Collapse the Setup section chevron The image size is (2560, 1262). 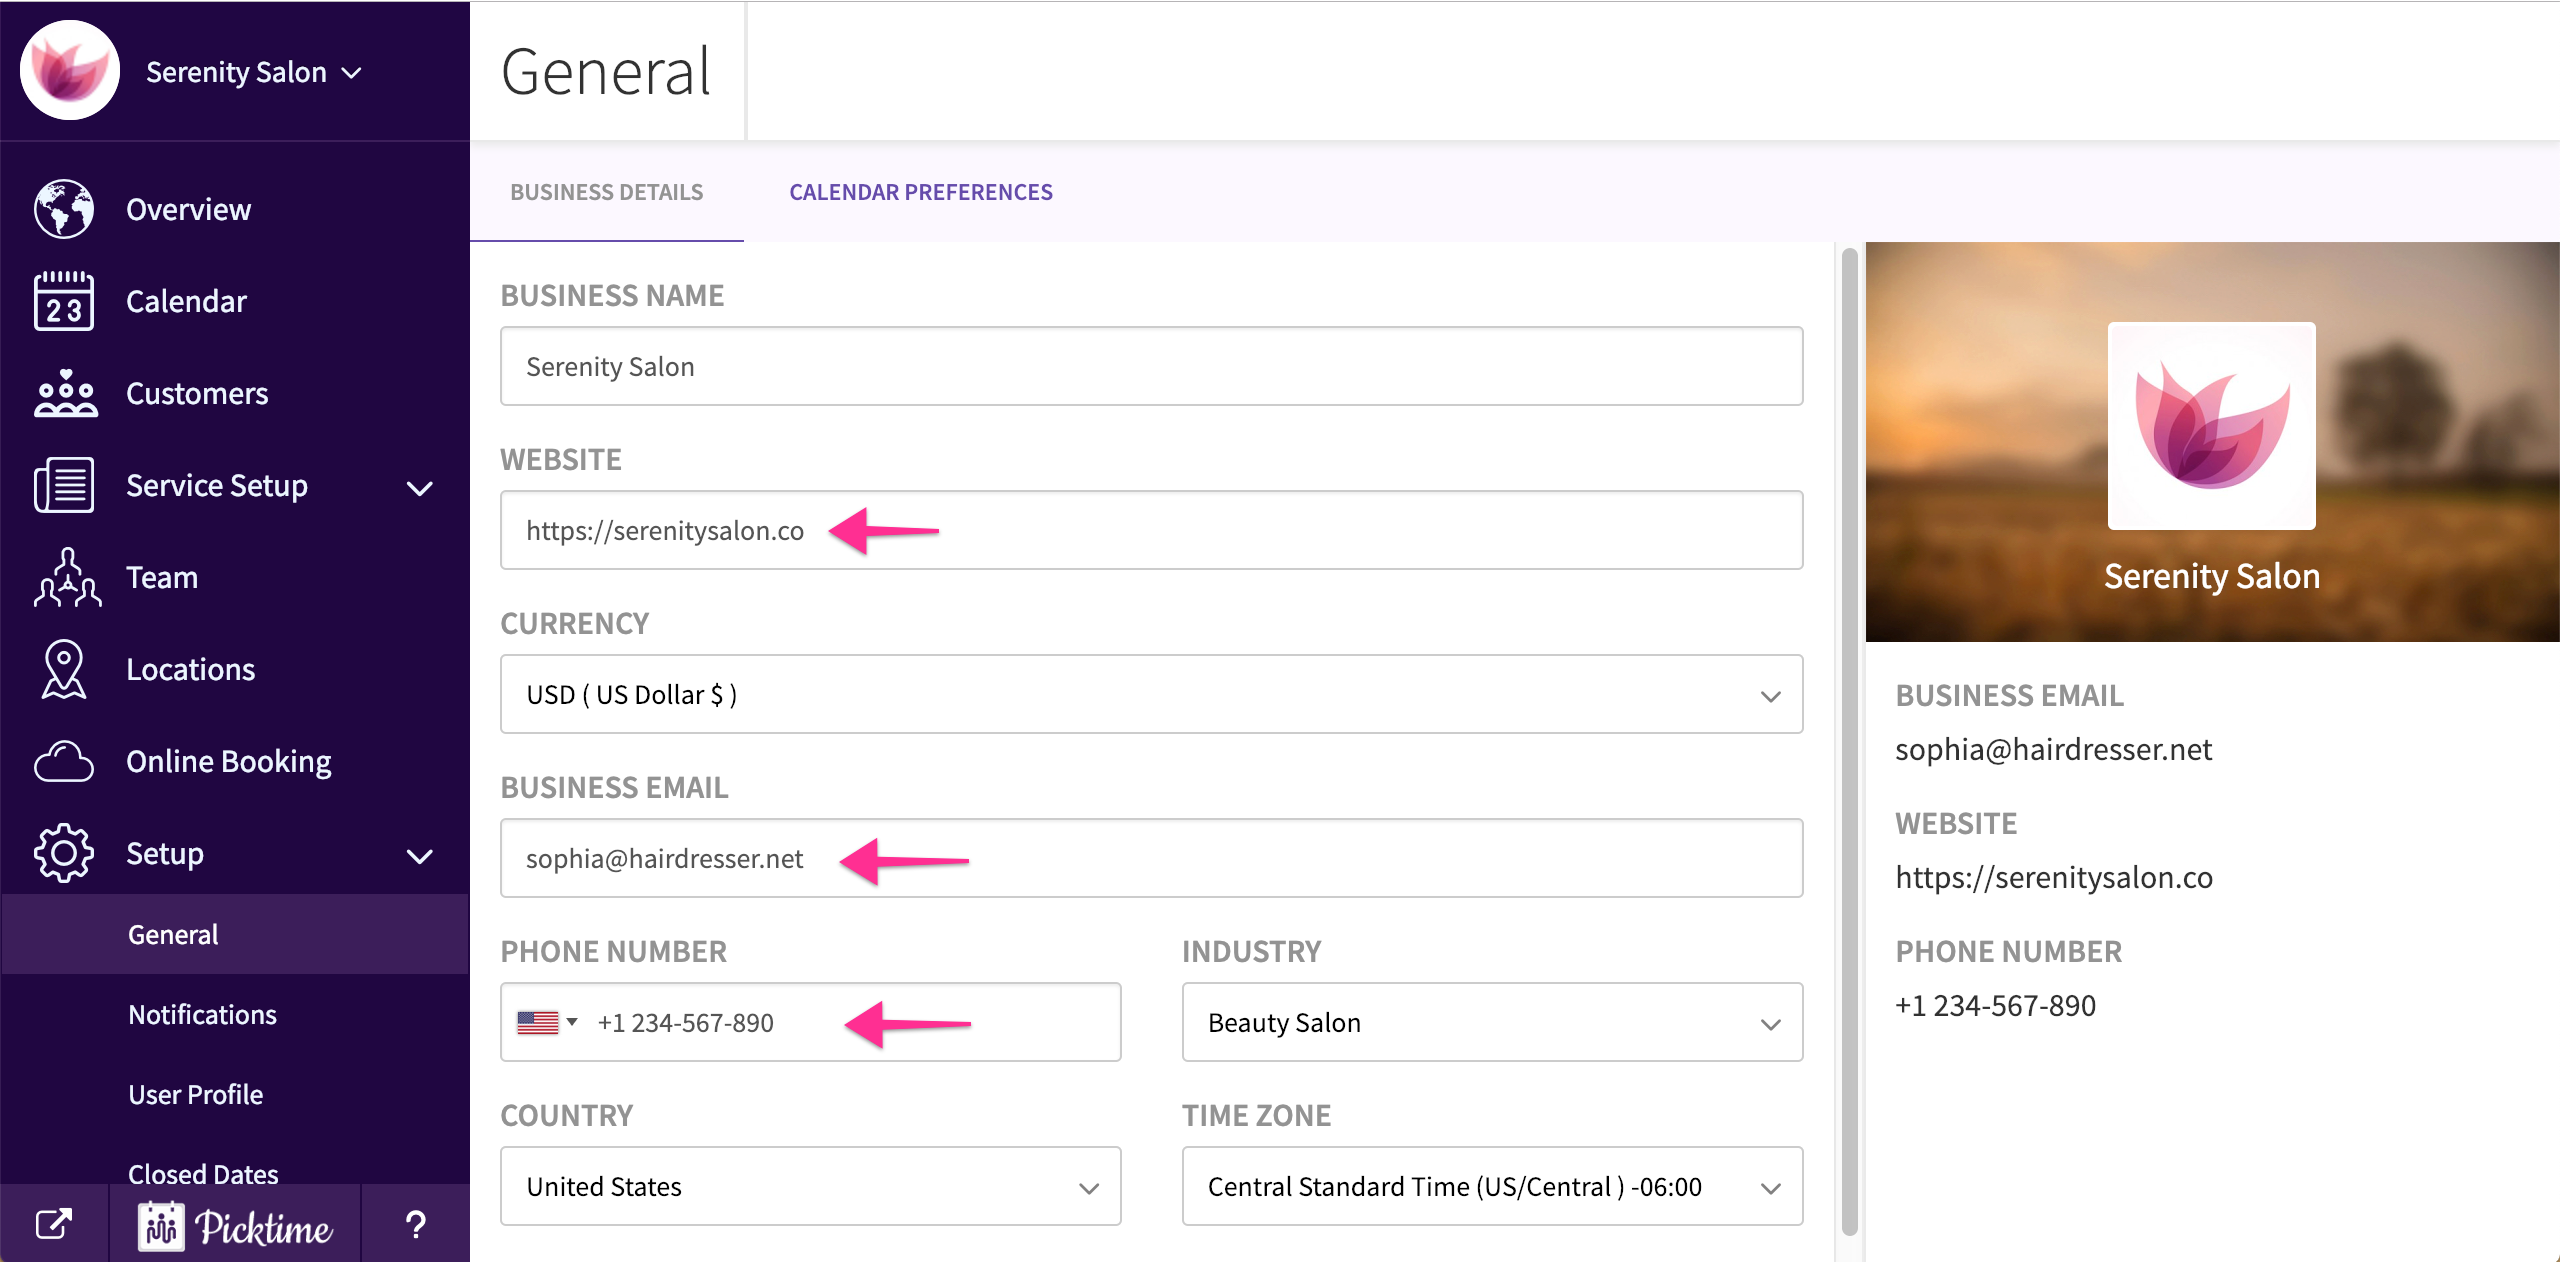[x=420, y=856]
